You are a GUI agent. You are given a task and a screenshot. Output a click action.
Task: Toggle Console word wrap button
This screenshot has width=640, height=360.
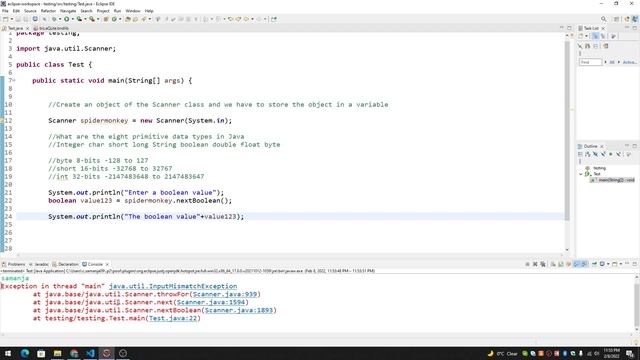[x=569, y=264]
